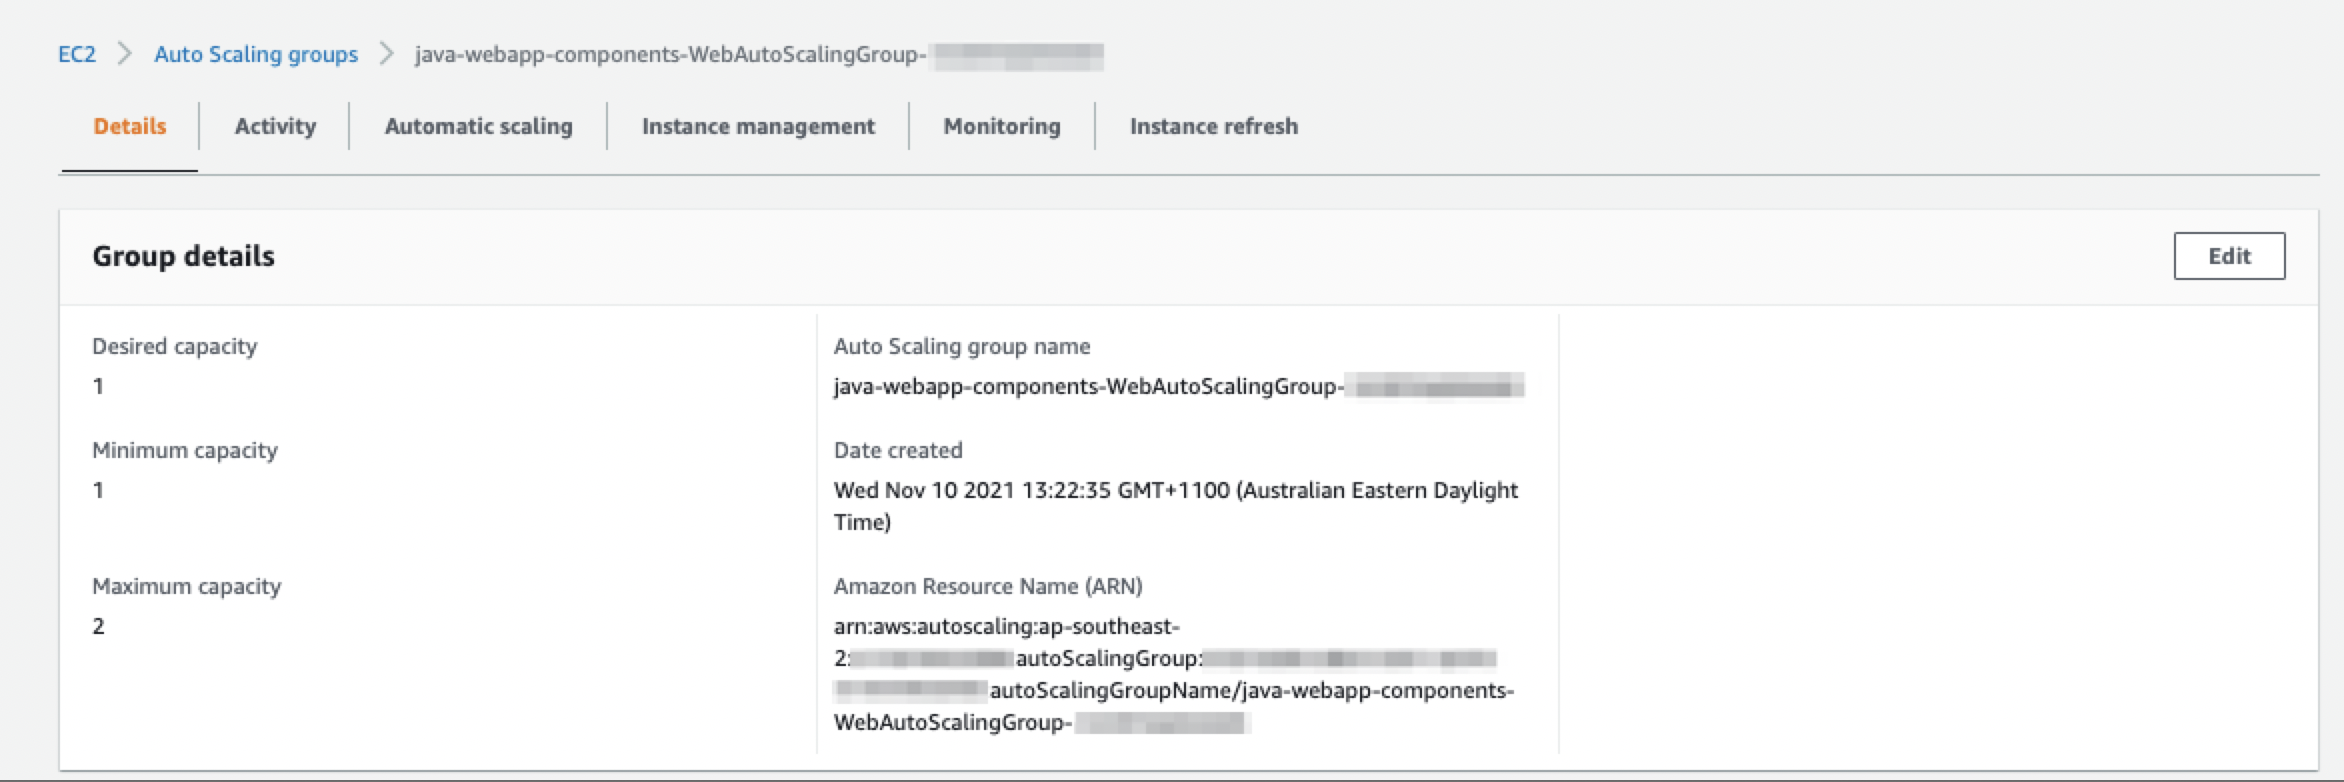
Task: Switch to the Activity tab
Action: 275,126
